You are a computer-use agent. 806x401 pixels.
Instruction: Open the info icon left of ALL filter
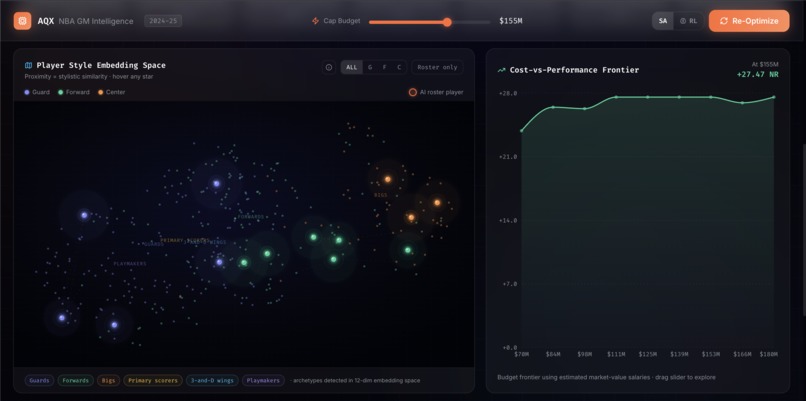(x=329, y=67)
